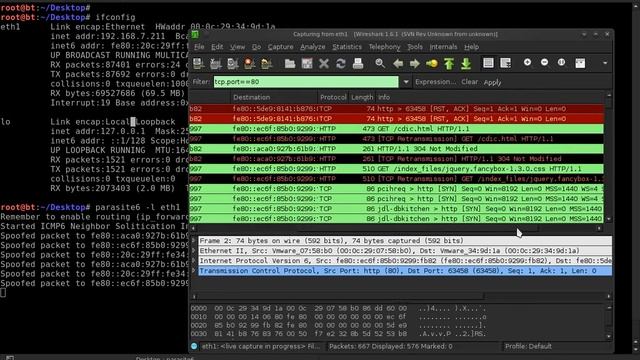Screen dimensions: 640x360
Task: Print packets using printer icon
Action: coord(358,63)
